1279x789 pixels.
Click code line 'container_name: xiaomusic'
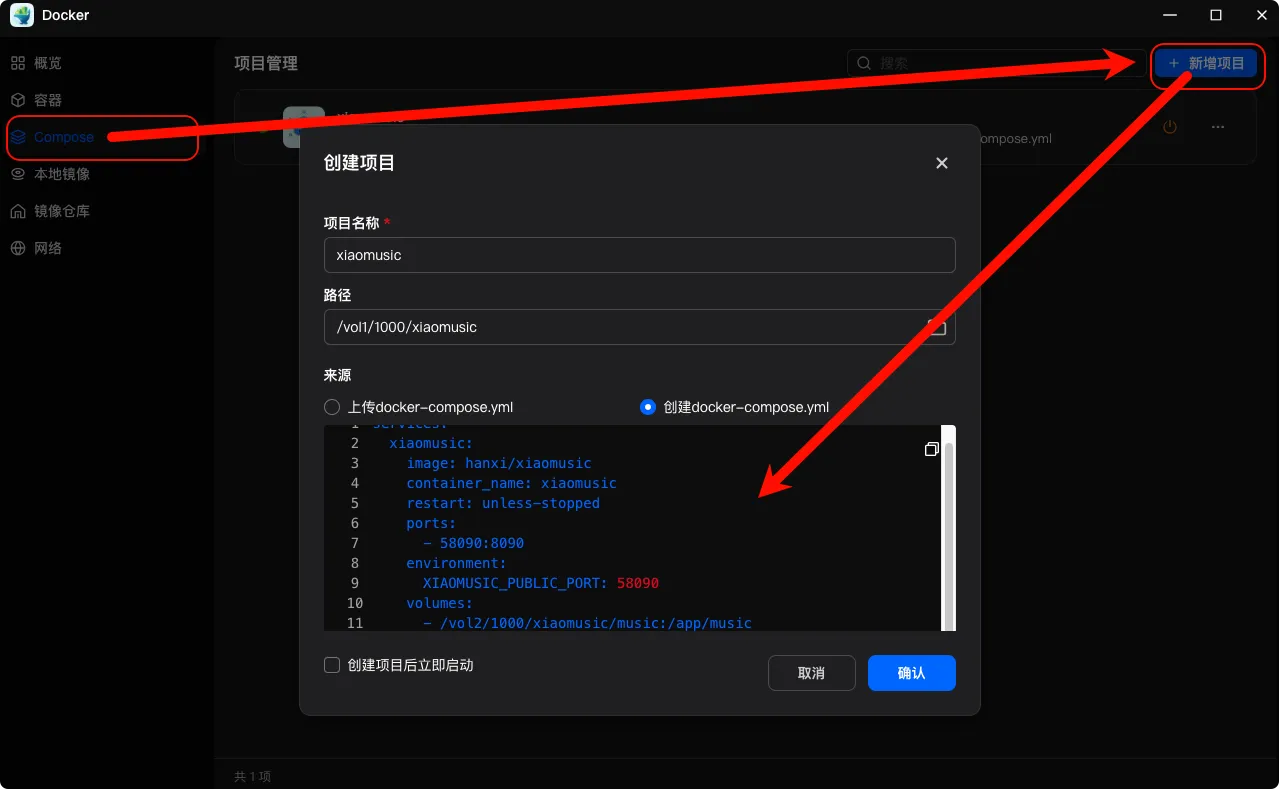(x=511, y=483)
